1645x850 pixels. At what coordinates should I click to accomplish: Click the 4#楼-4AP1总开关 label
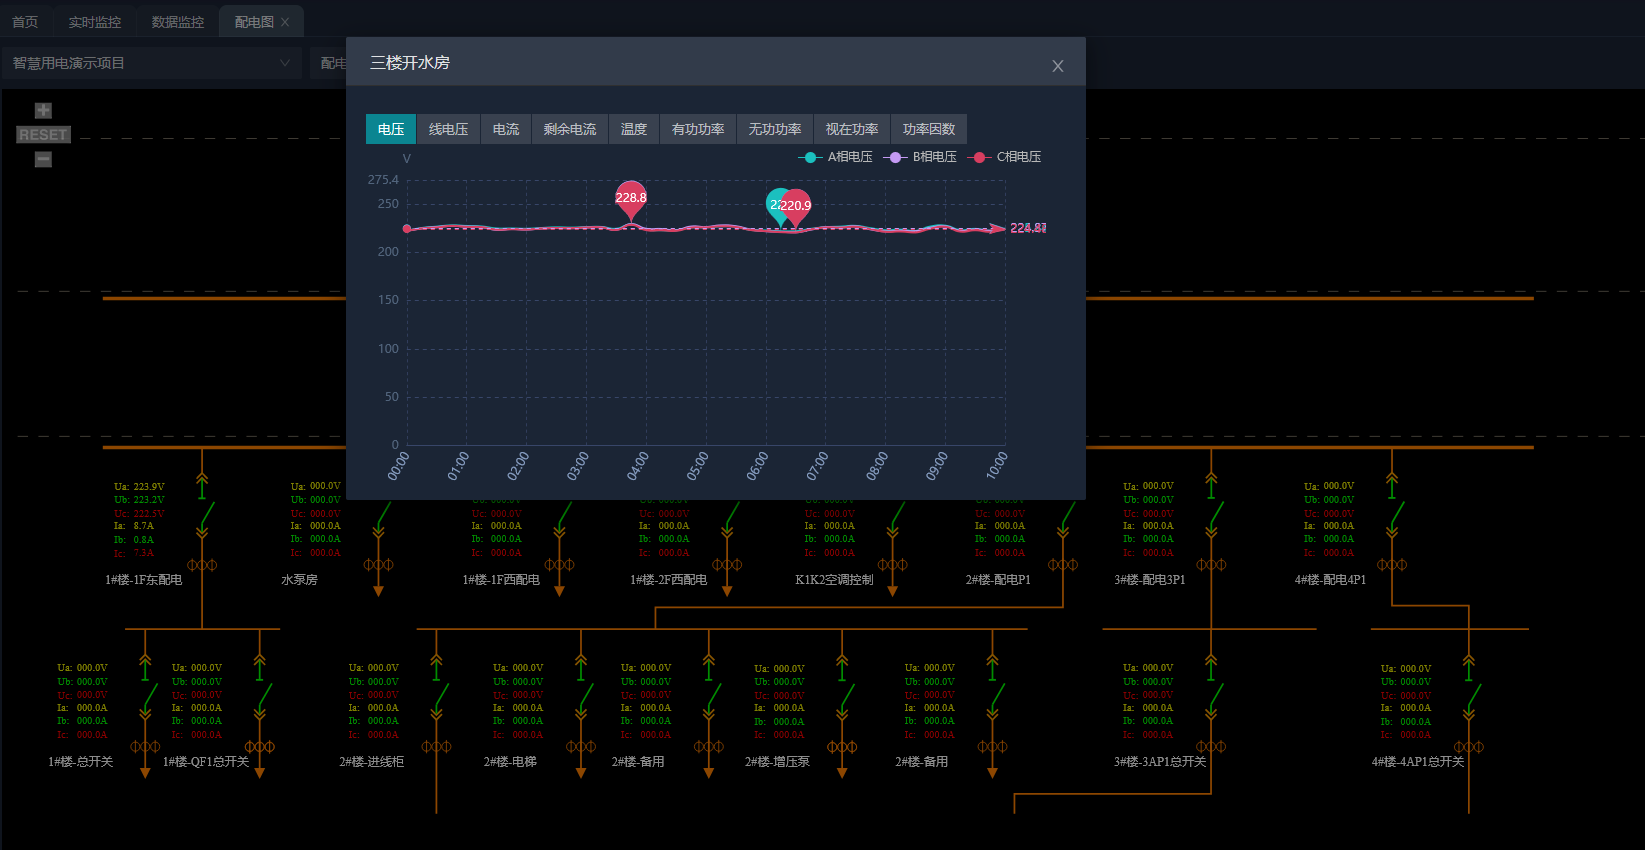tap(1418, 762)
